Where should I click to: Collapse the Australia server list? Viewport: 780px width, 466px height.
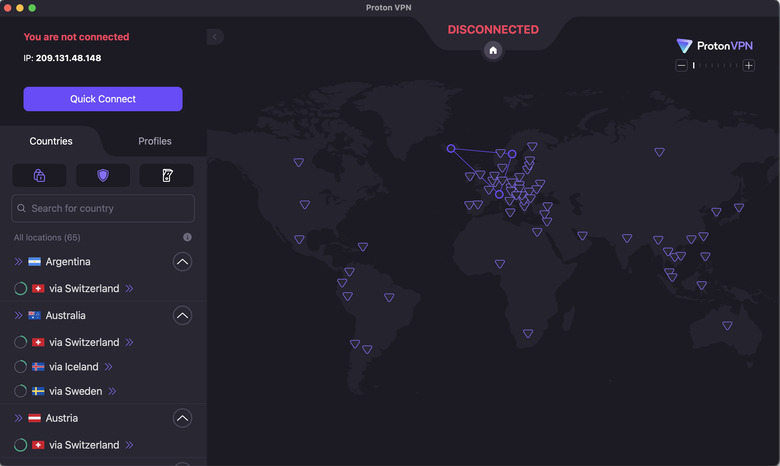tap(183, 315)
